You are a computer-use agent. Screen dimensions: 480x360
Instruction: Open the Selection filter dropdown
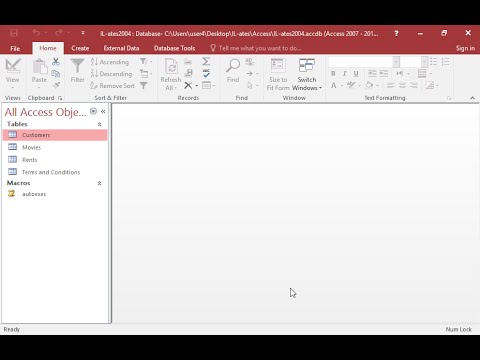point(146,61)
